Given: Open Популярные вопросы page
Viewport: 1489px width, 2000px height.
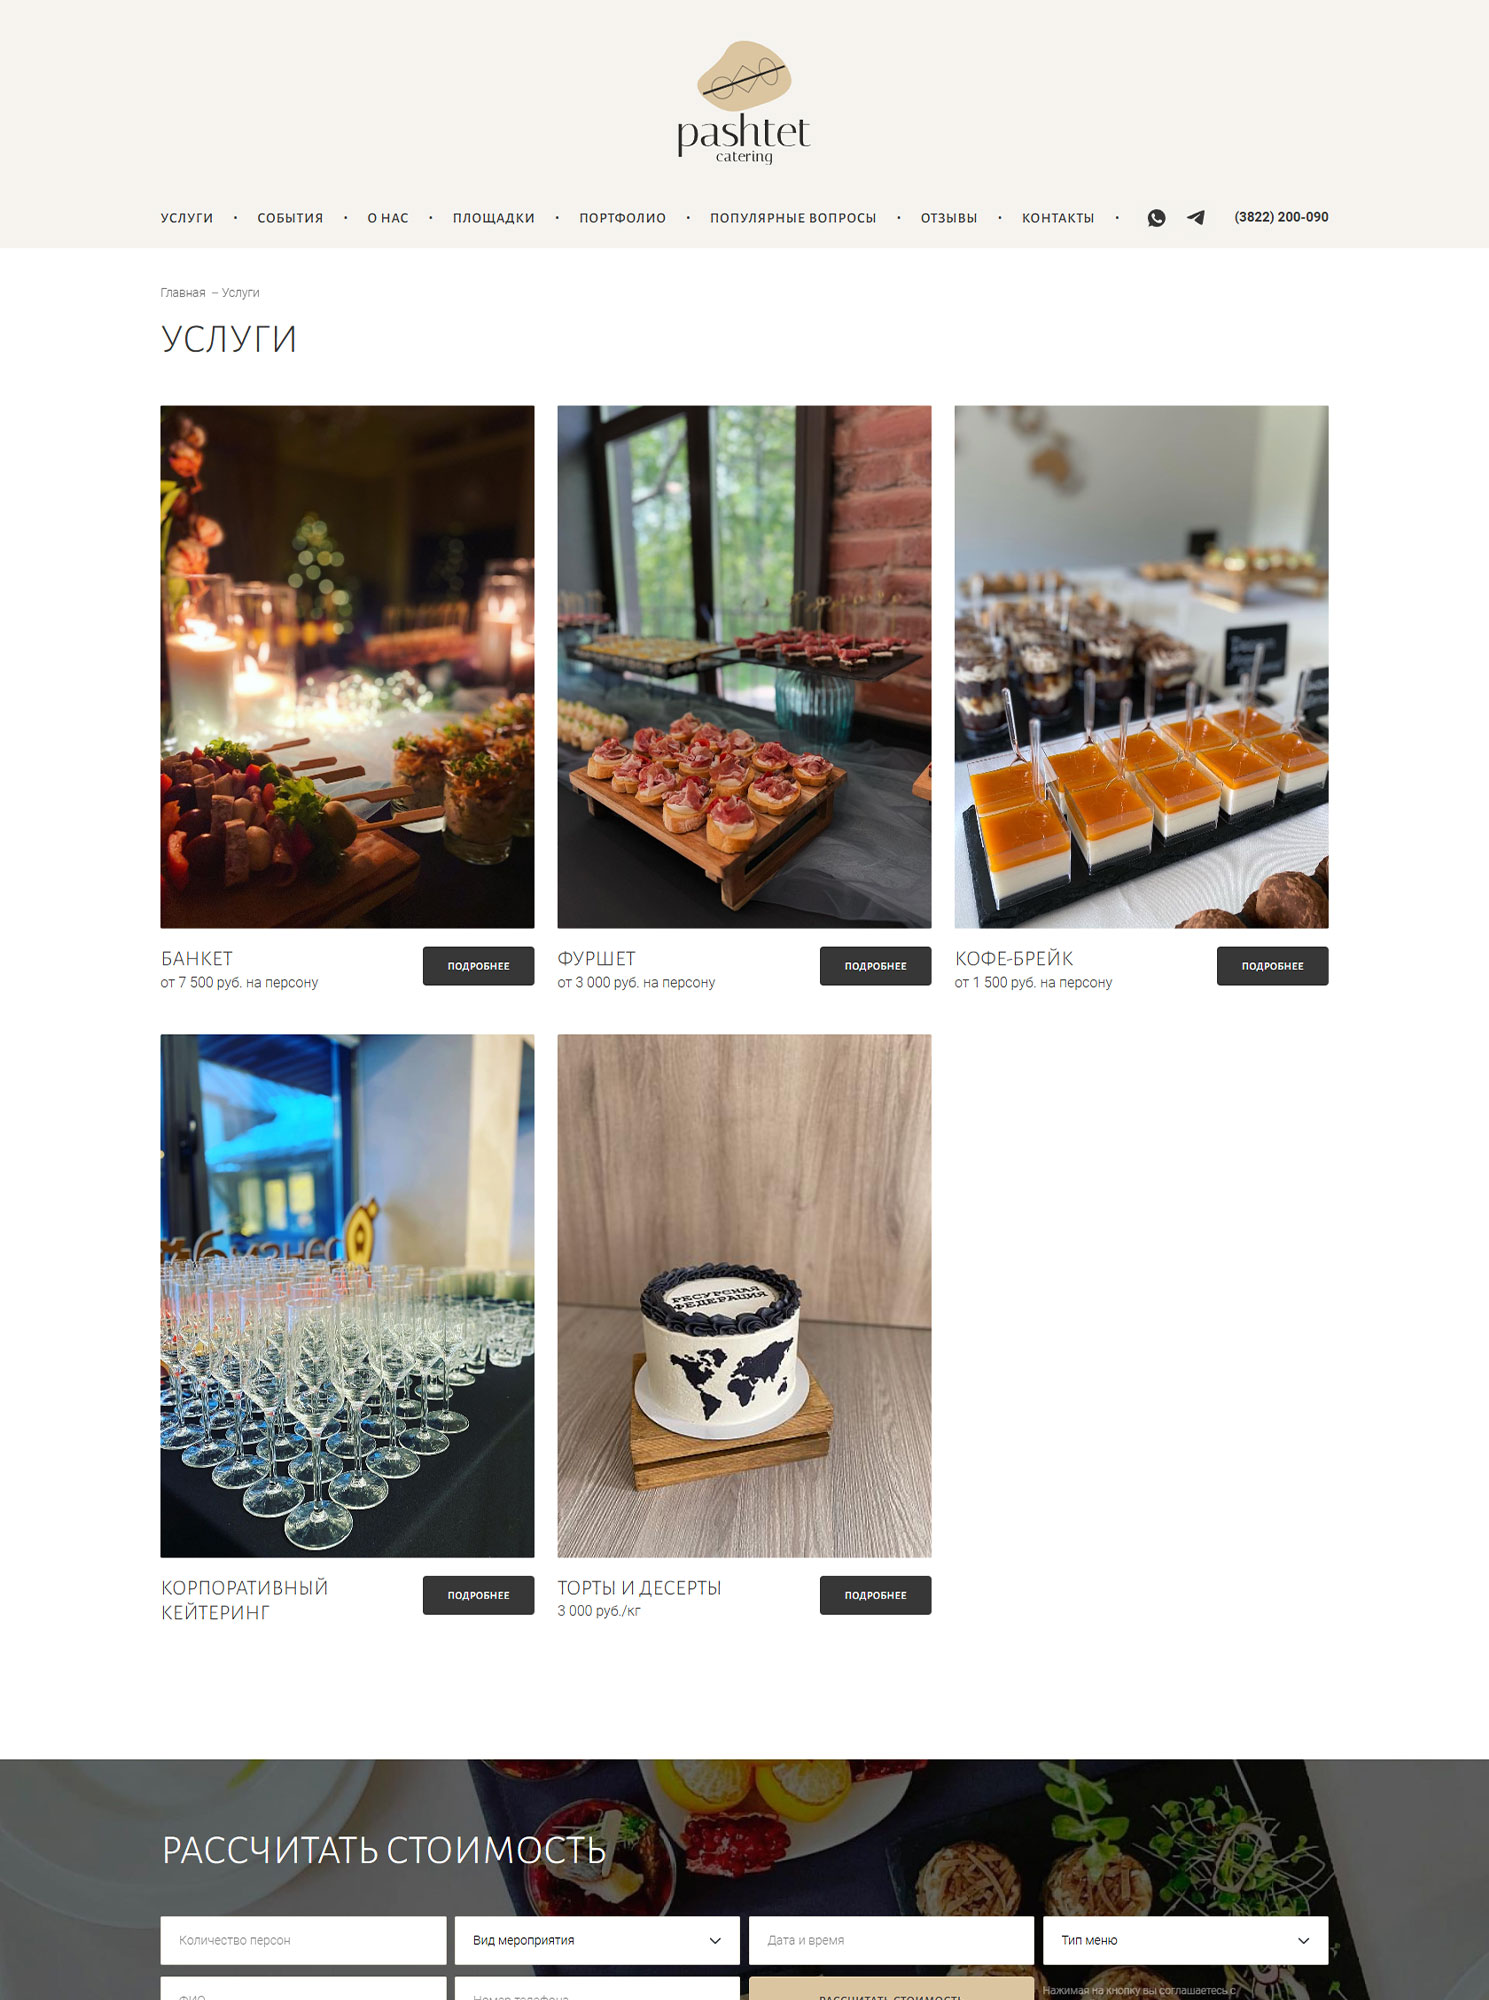Looking at the screenshot, I should click(x=793, y=218).
